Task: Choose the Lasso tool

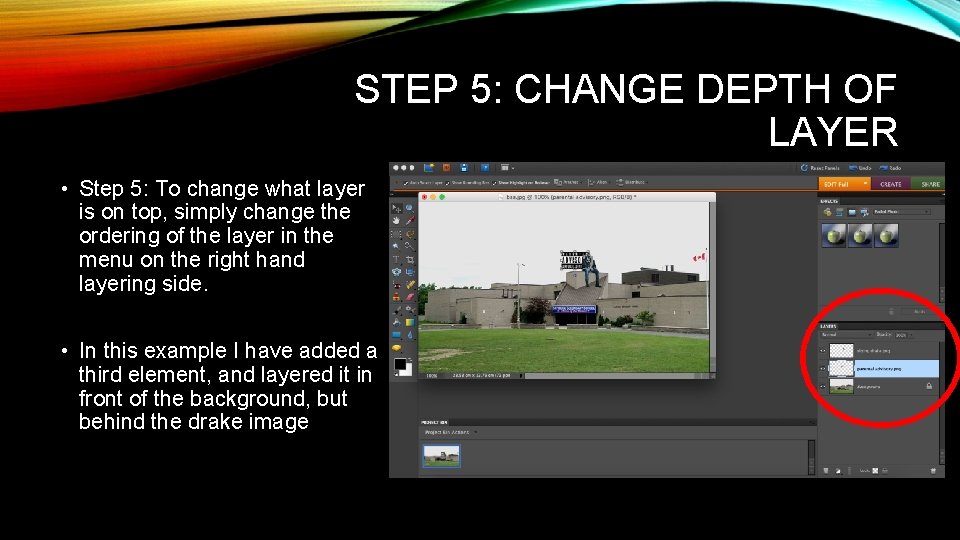Action: click(x=410, y=234)
